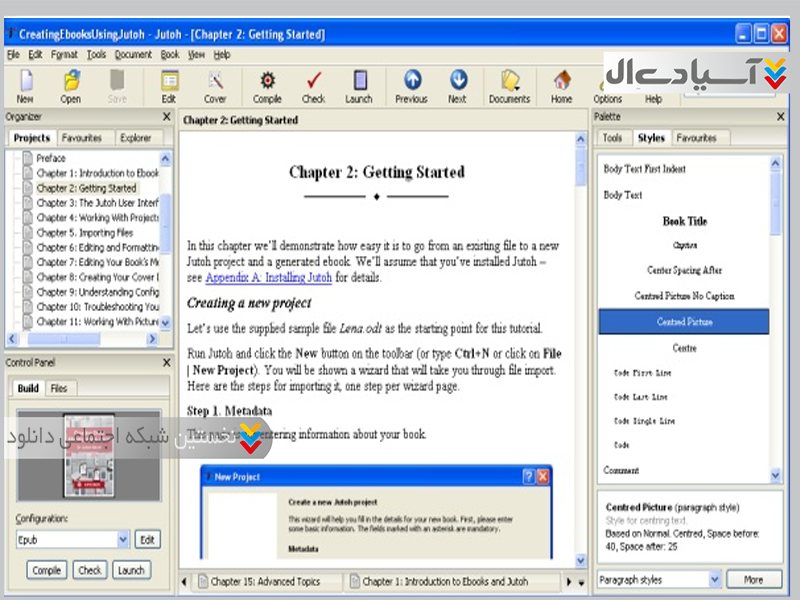This screenshot has width=800, height=600.
Task: Click the Documents toolbar icon
Action: point(510,85)
